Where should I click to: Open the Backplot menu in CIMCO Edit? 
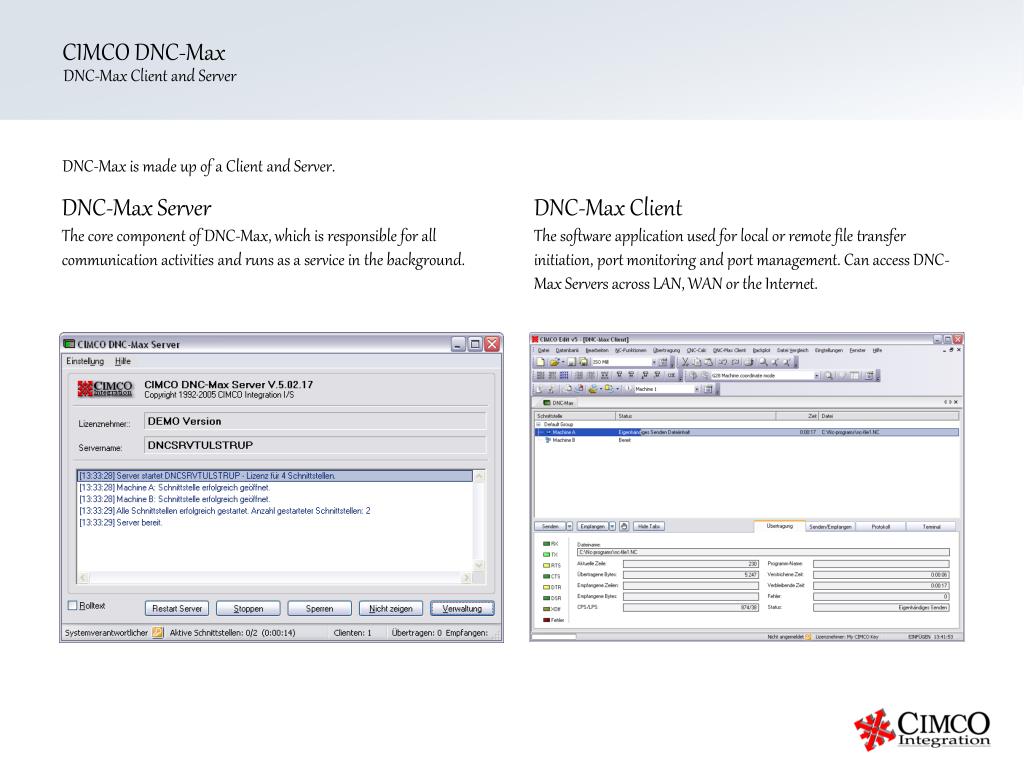point(761,350)
